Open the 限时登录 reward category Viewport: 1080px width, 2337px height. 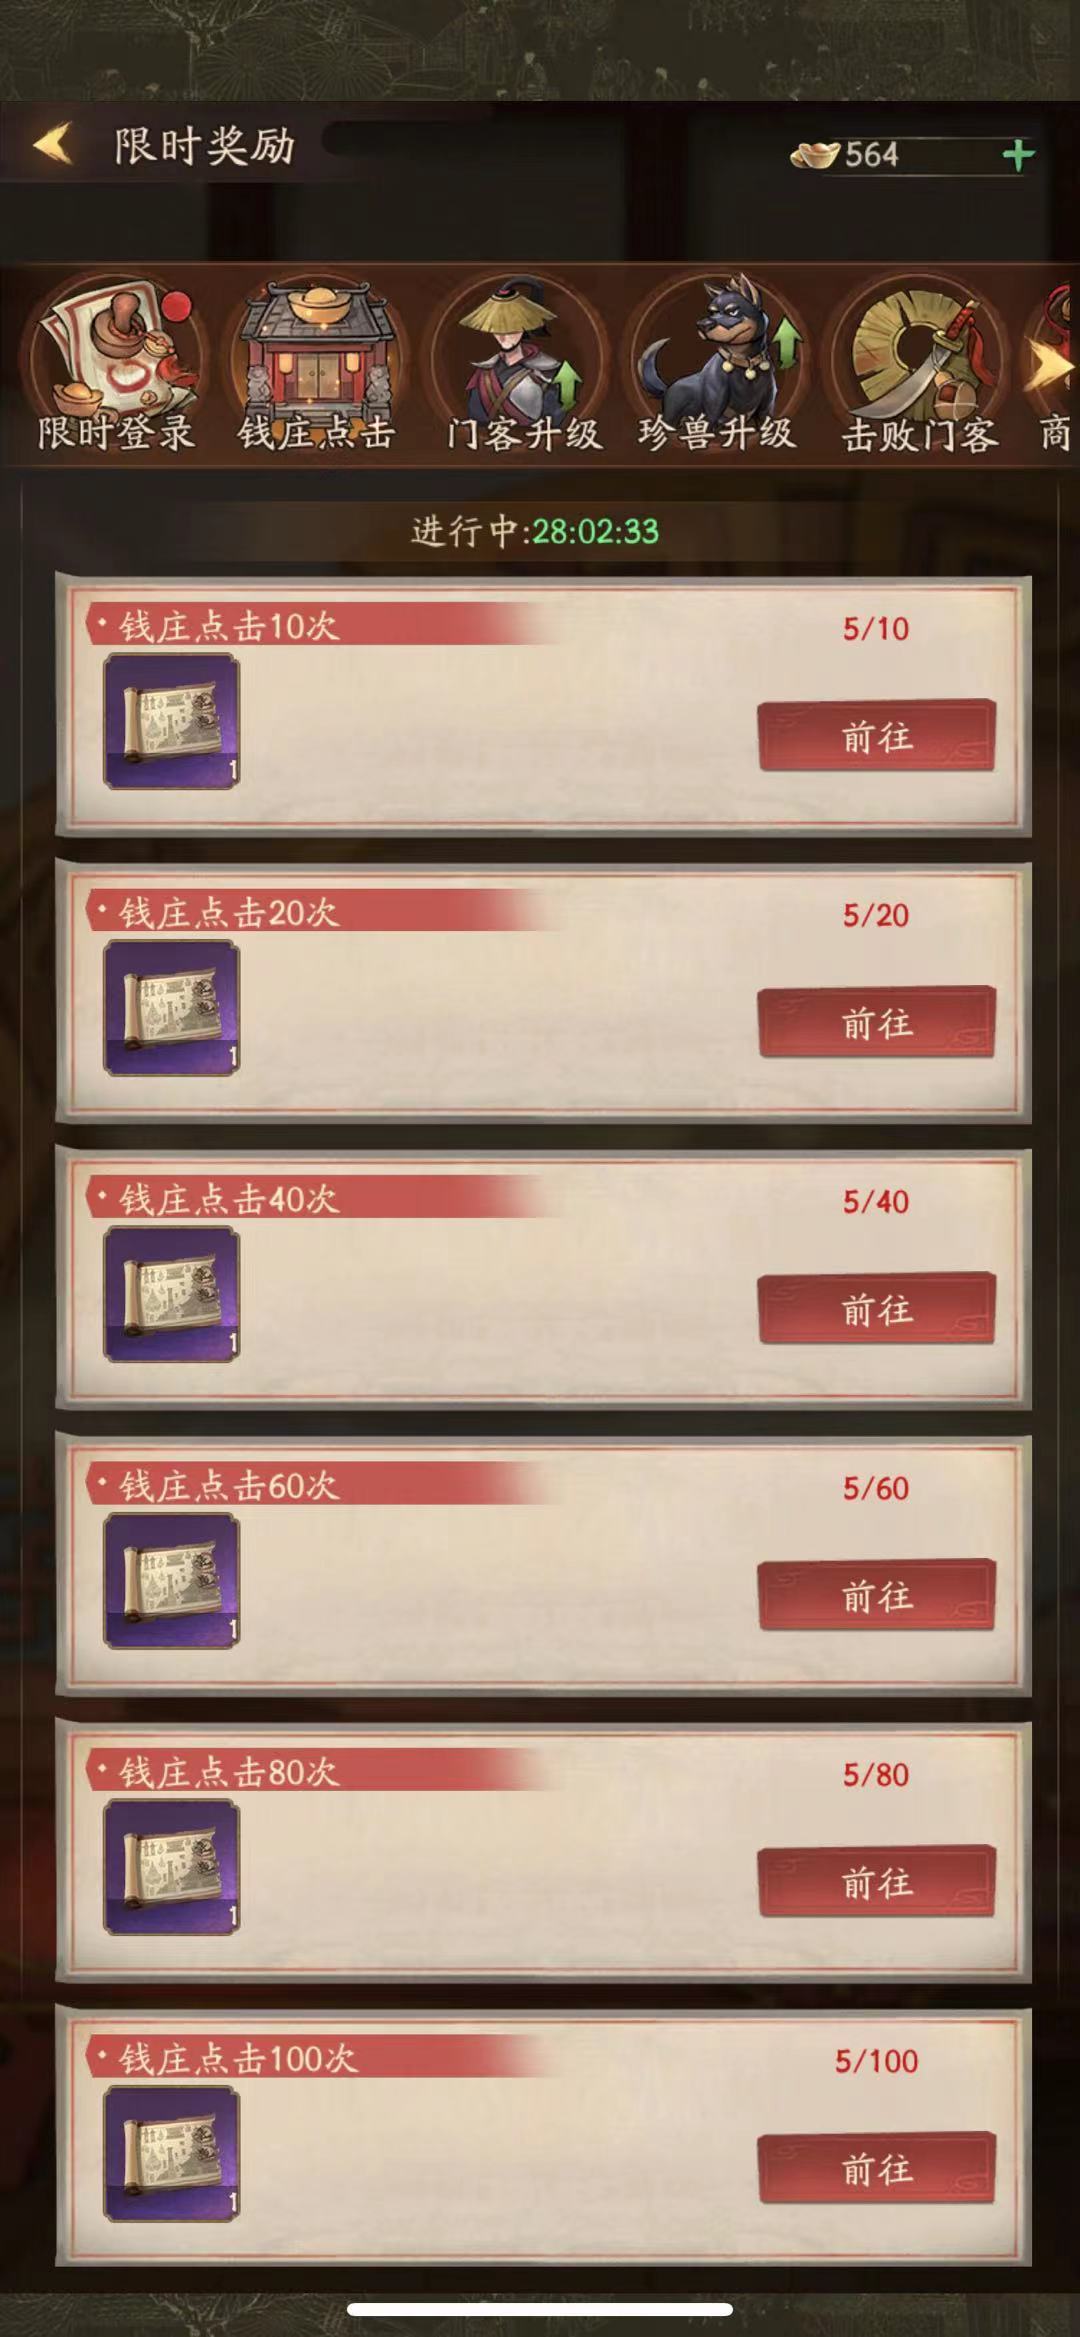[x=116, y=365]
